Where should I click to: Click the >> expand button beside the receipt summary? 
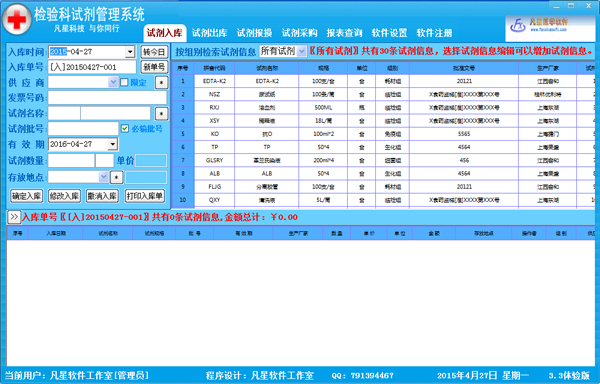tap(14, 217)
